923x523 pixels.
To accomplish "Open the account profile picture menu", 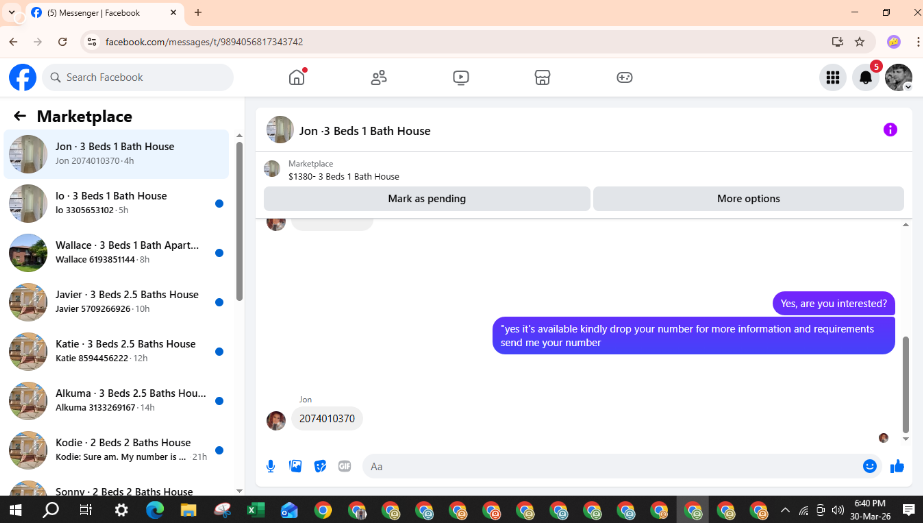I will [898, 77].
